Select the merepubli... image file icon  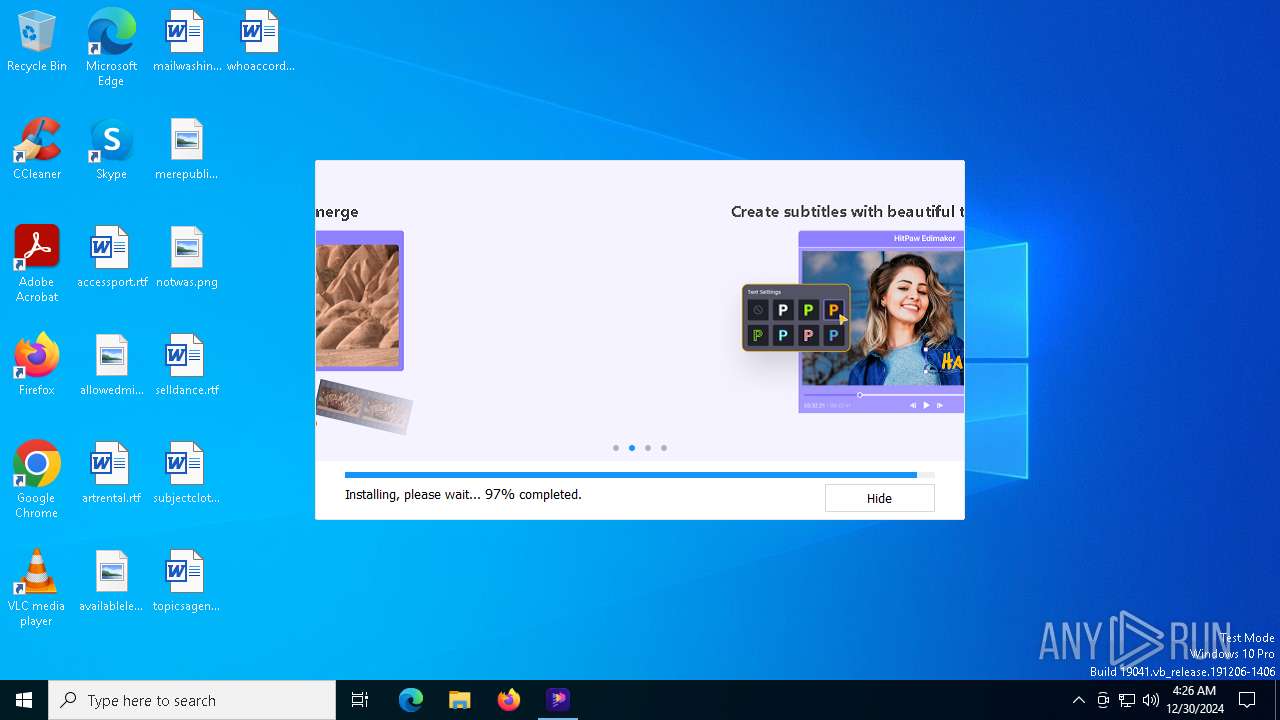click(x=186, y=150)
